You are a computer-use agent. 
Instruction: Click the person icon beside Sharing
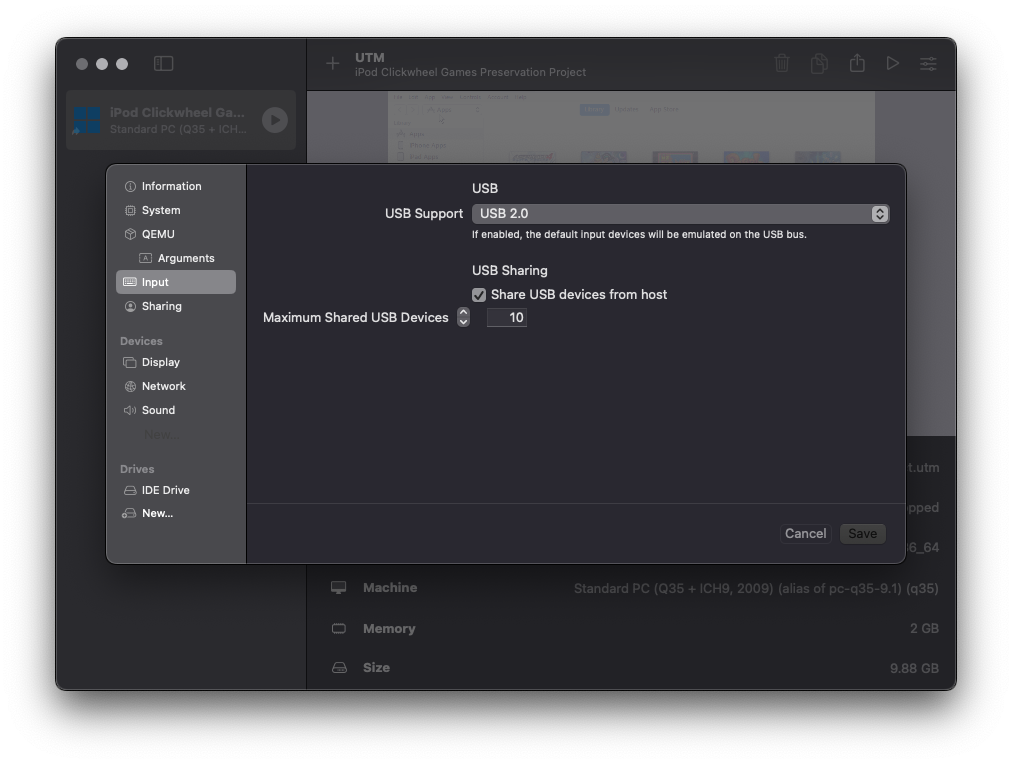click(x=130, y=306)
